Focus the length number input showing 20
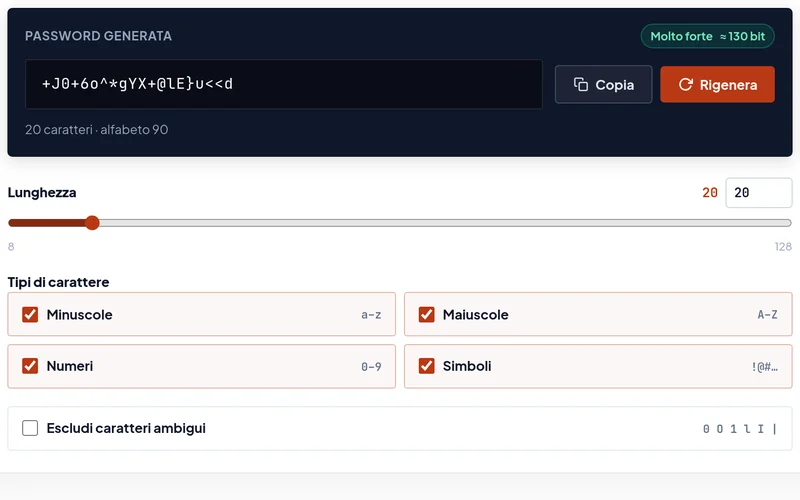800x500 pixels. [759, 192]
